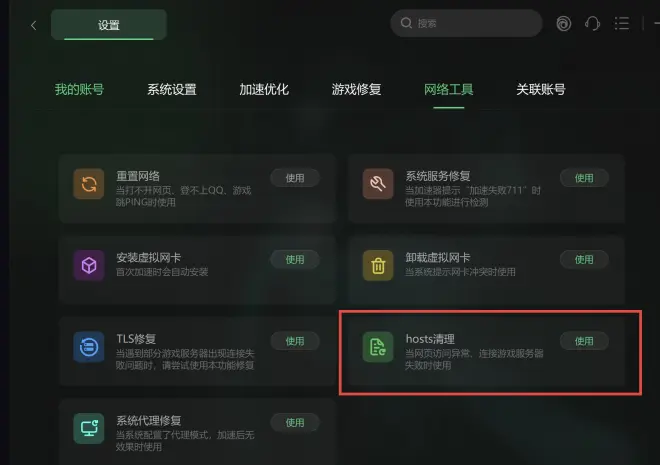Go back using the left arrow
Viewport: 660px width, 465px height.
[34, 25]
